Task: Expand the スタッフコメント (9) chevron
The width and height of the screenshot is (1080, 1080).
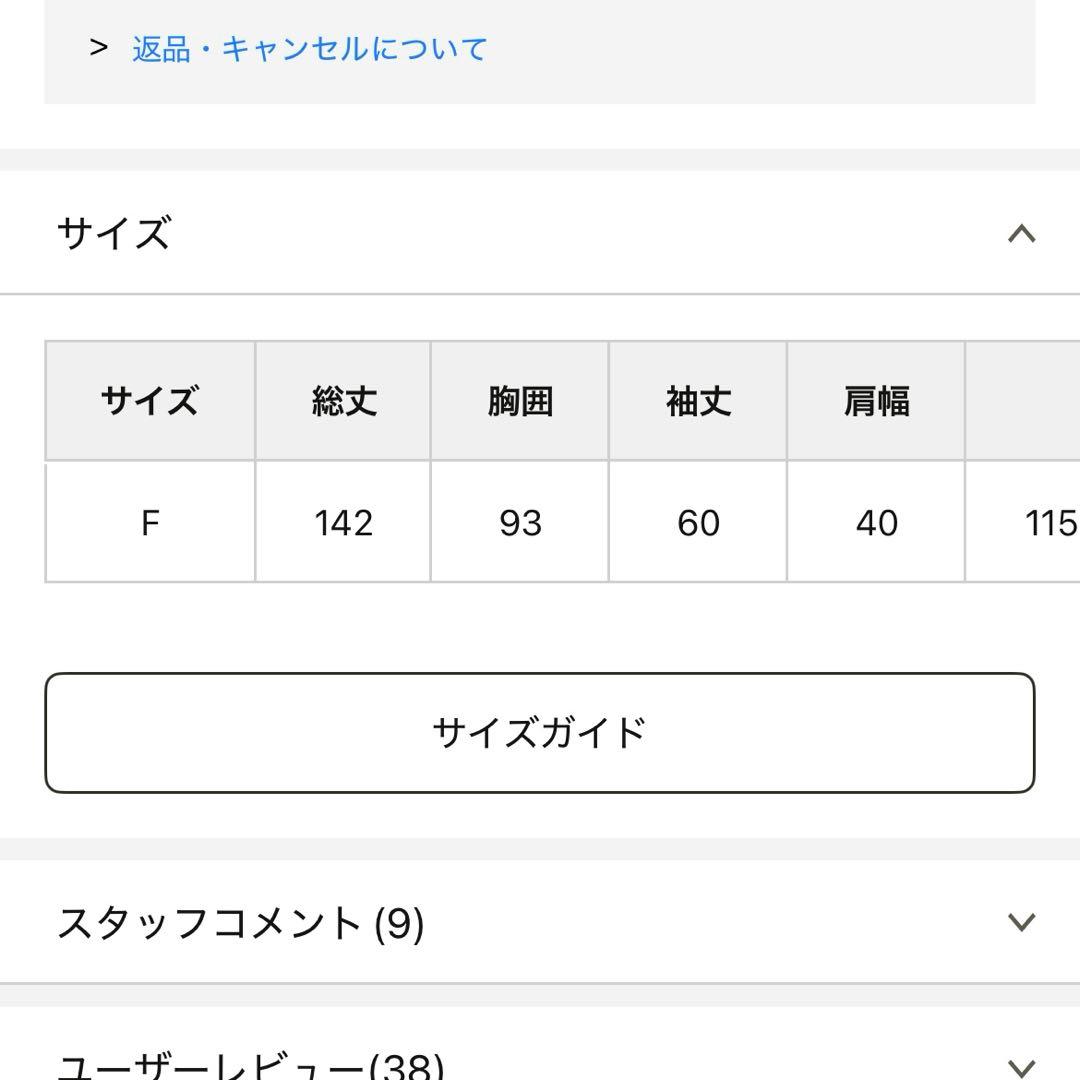Action: [1021, 922]
